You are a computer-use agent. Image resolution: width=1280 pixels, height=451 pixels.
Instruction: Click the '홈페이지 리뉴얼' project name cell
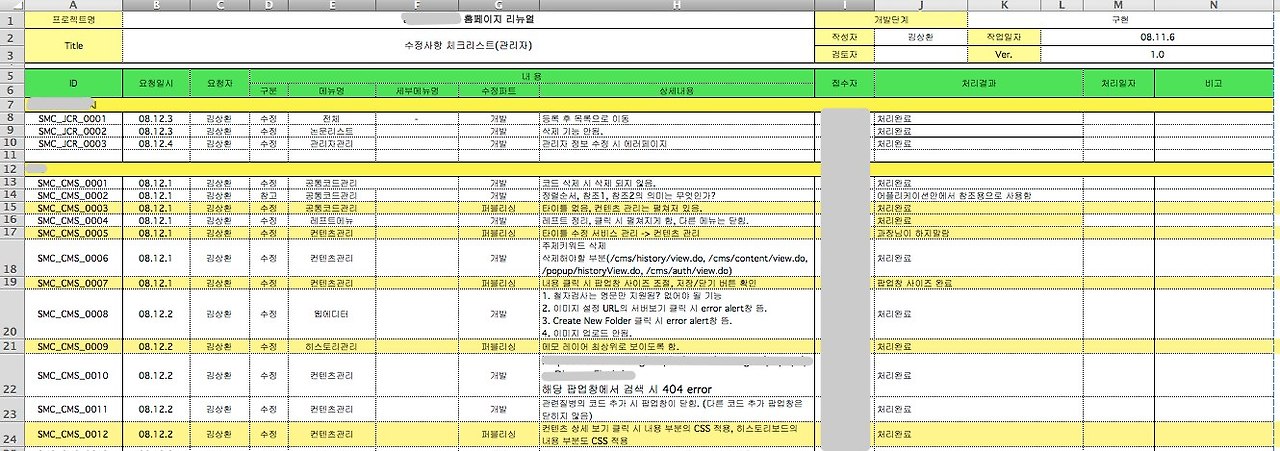pyautogui.click(x=469, y=19)
